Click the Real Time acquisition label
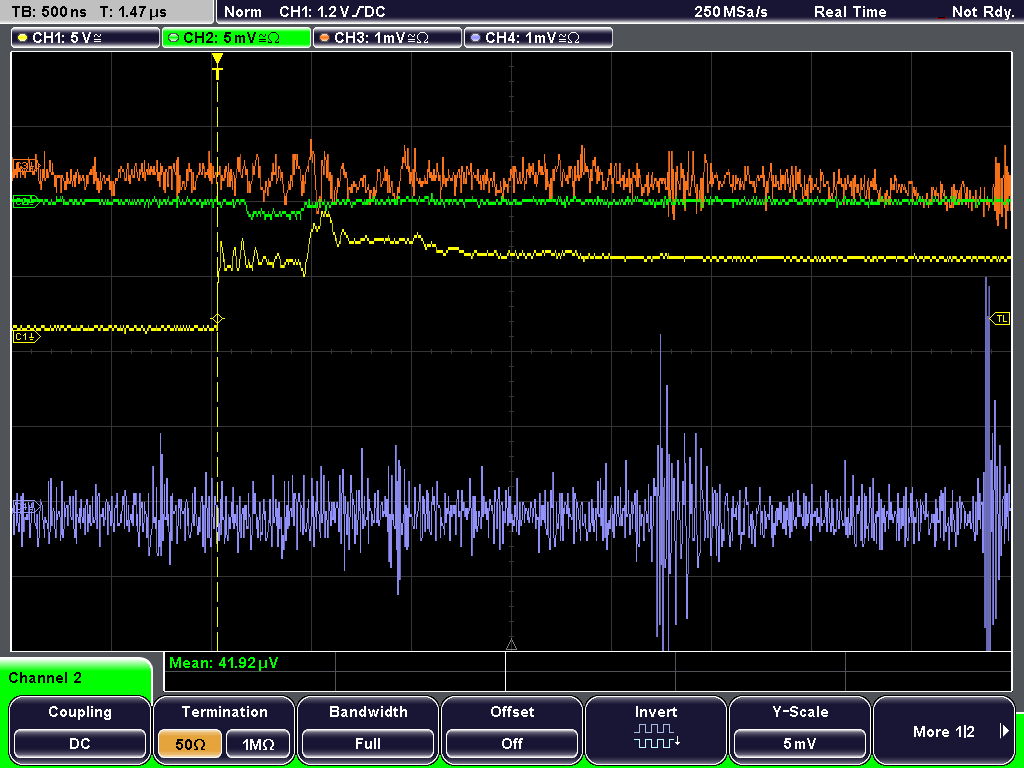The image size is (1024, 768). [x=850, y=12]
